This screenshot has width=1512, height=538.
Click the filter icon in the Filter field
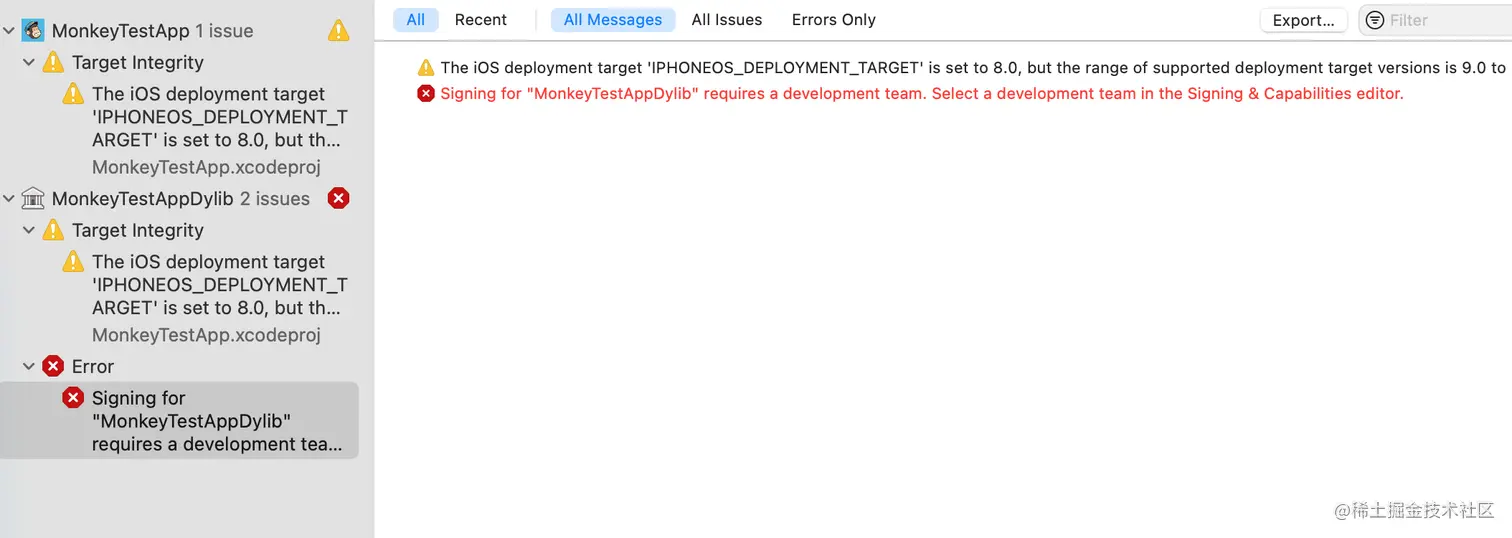point(1375,20)
